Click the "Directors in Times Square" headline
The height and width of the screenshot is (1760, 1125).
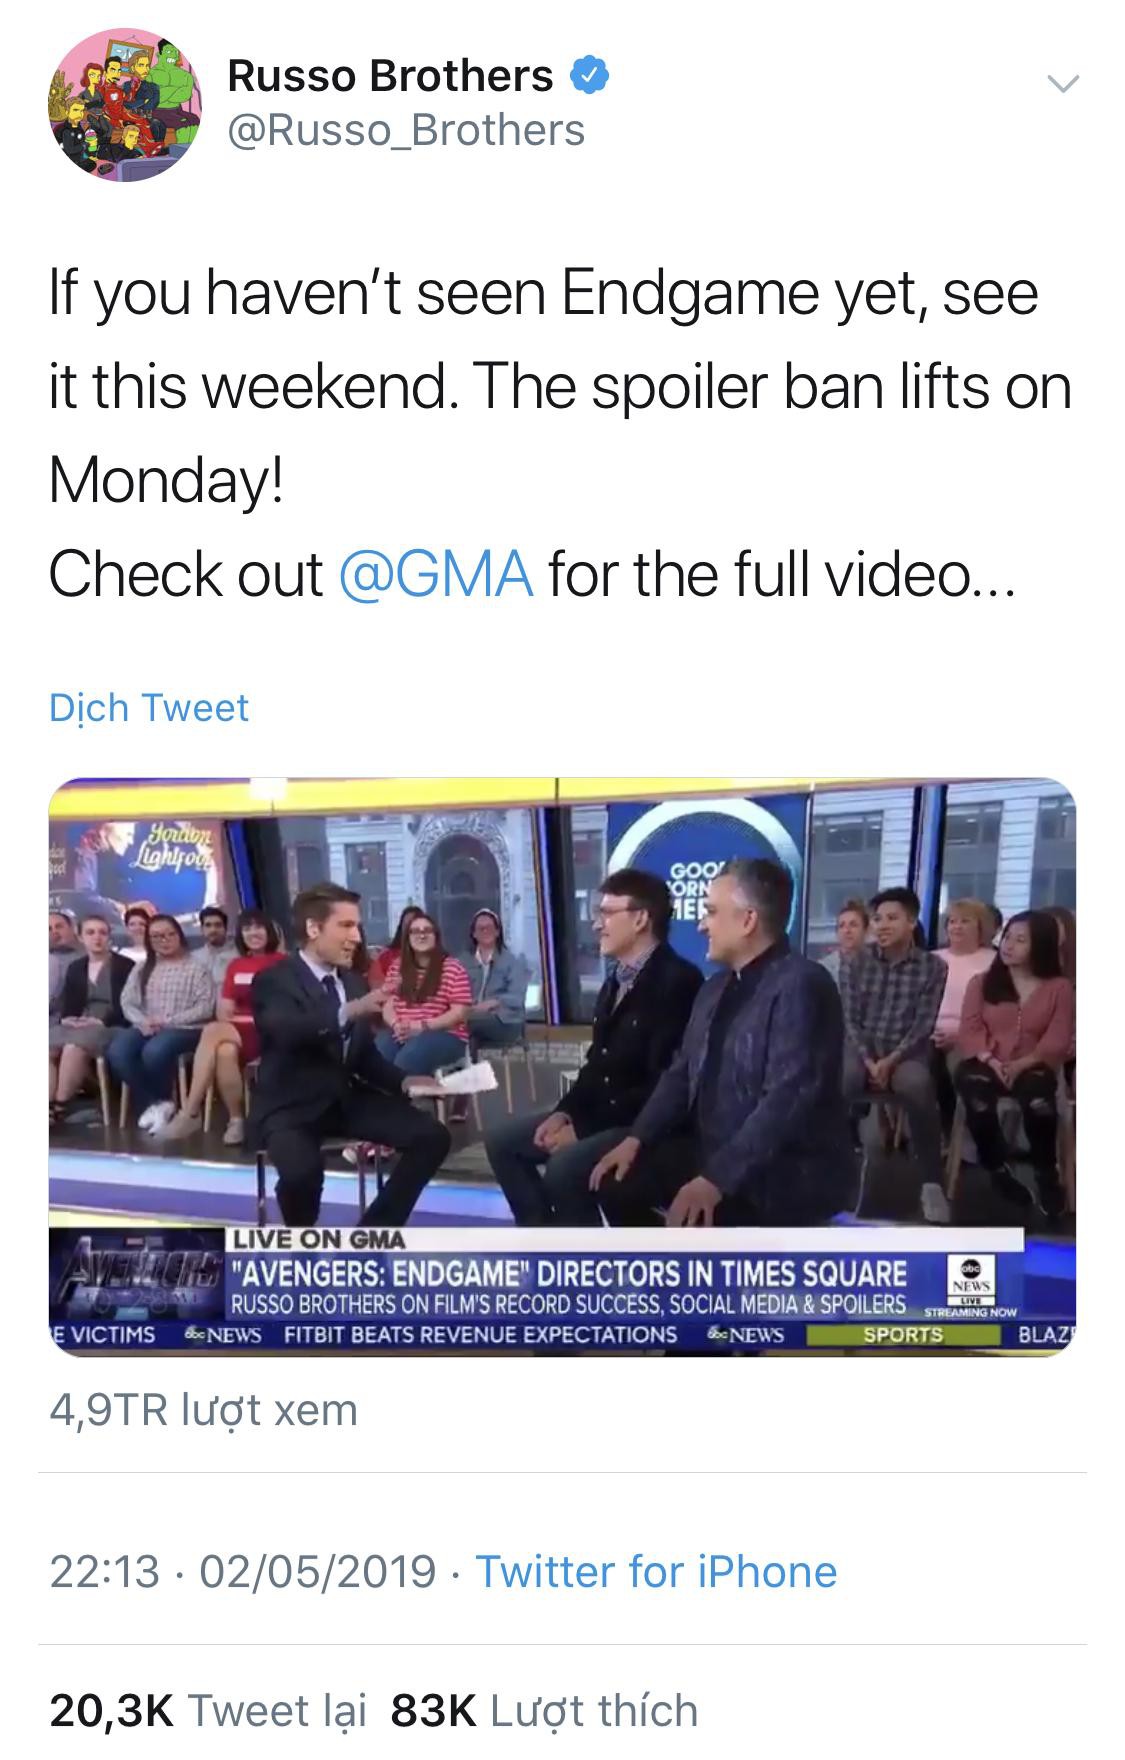[567, 1274]
